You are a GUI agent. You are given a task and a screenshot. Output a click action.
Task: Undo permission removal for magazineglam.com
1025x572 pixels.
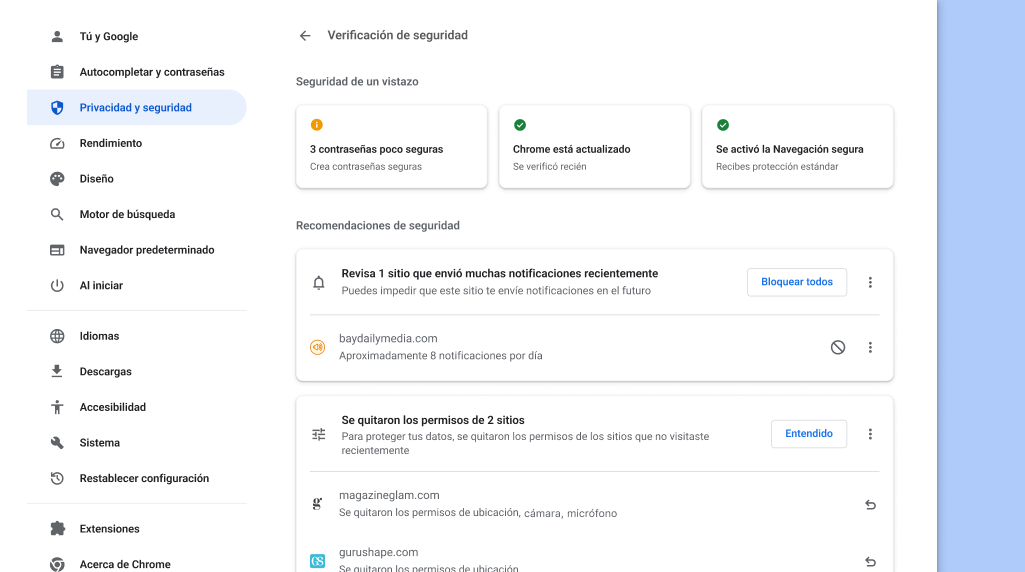pyautogui.click(x=870, y=505)
